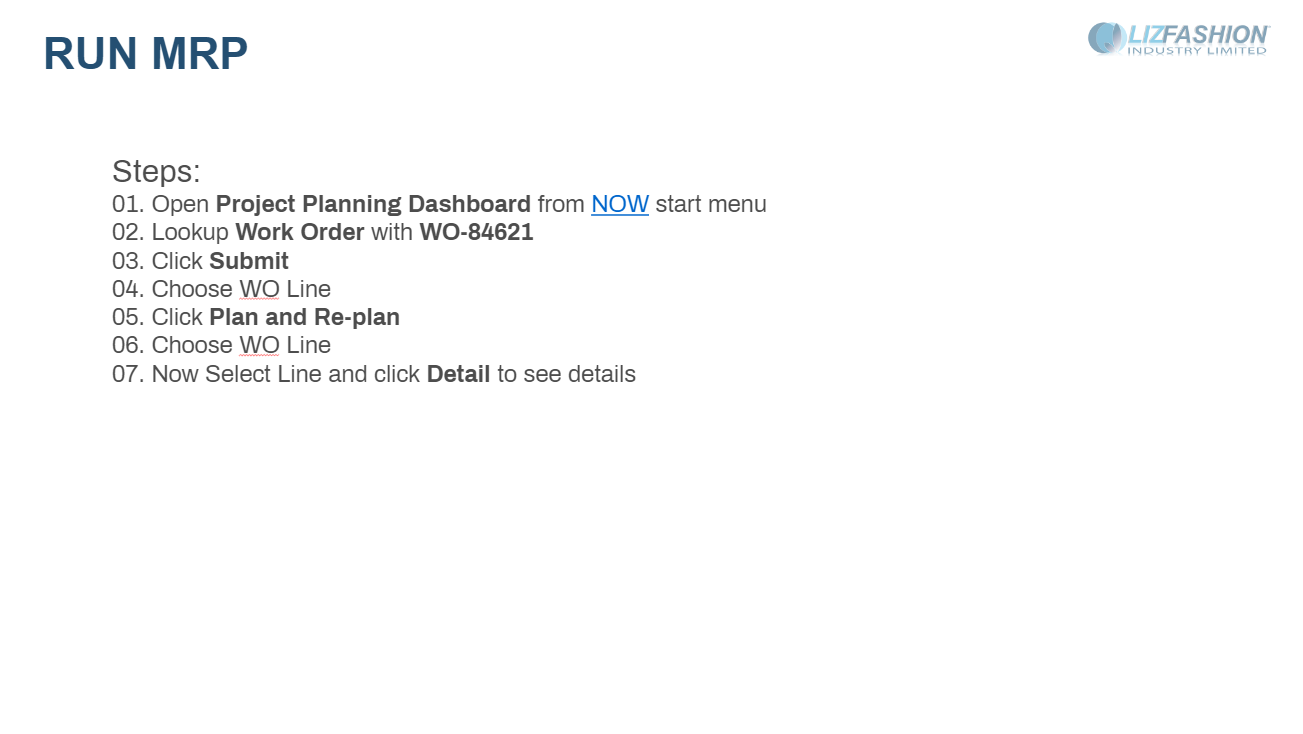This screenshot has width=1303, height=734.
Task: Select the Project Planning Dashboard bold text
Action: [373, 204]
